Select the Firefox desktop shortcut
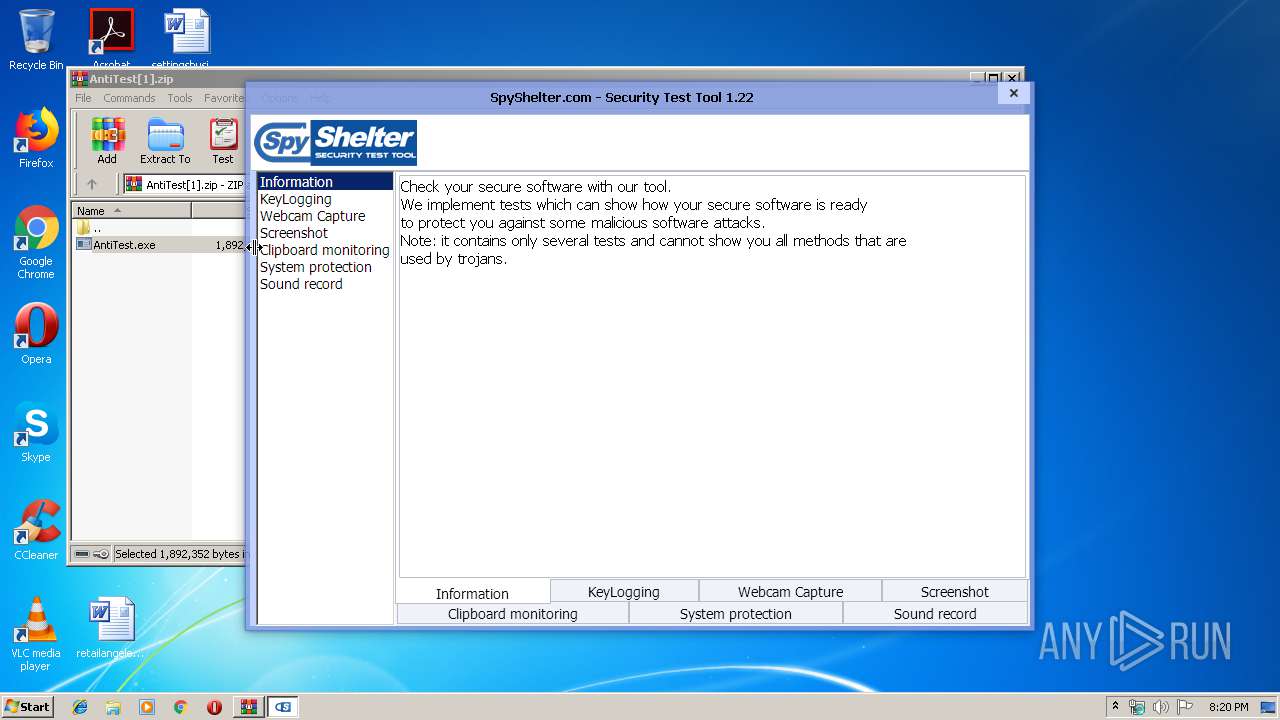1280x720 pixels. [x=36, y=138]
